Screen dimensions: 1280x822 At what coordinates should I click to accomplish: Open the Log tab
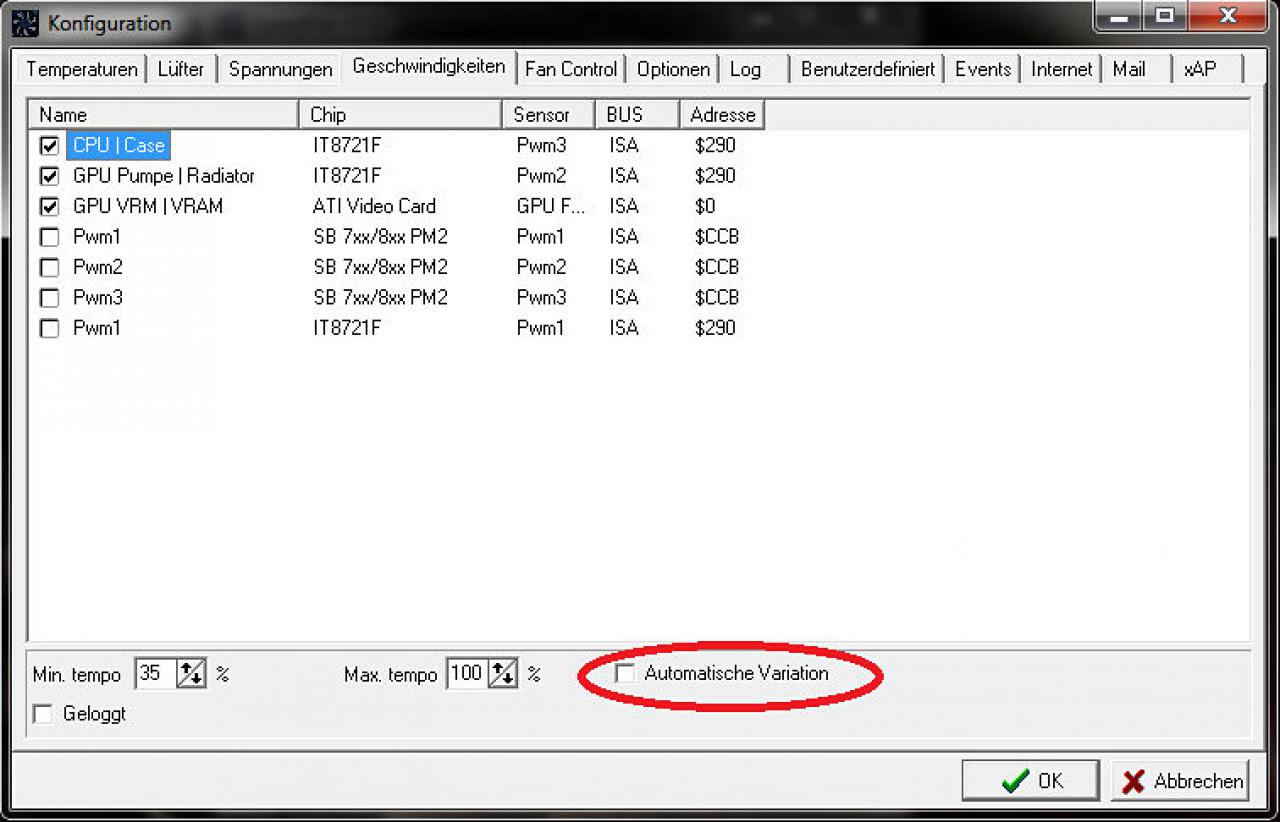[x=745, y=69]
